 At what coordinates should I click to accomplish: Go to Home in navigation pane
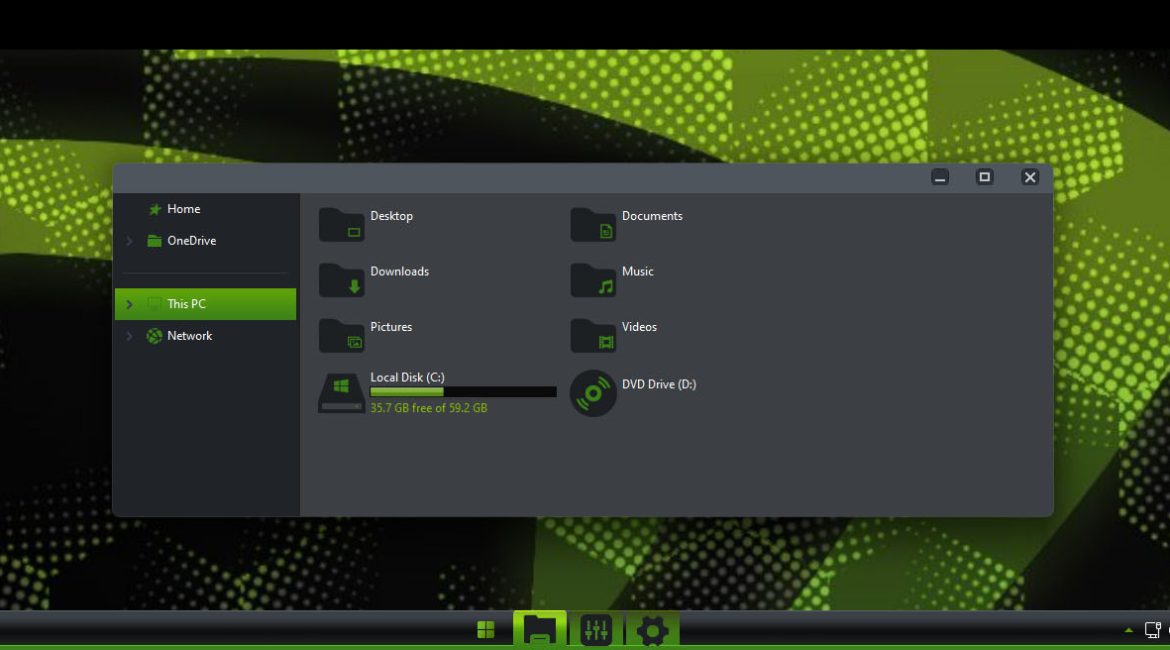click(x=183, y=209)
